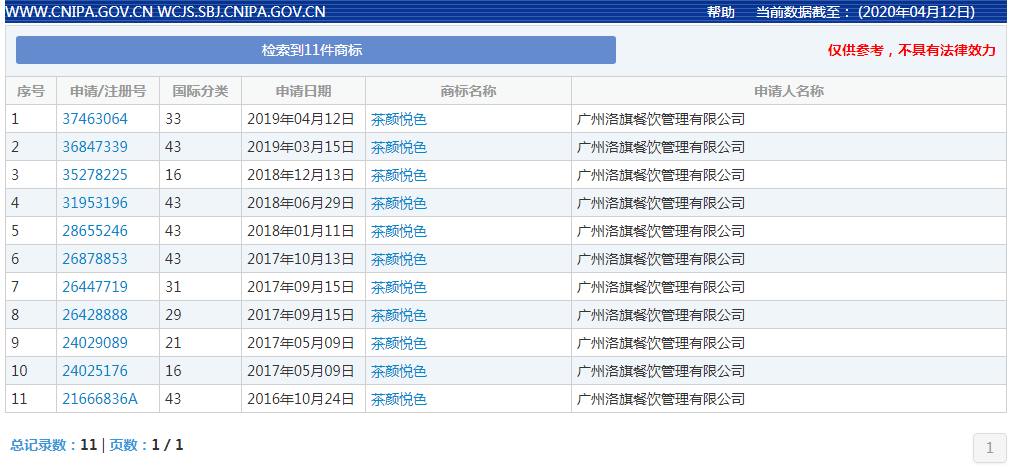
Task: Open registration number 26878853
Action: point(95,259)
